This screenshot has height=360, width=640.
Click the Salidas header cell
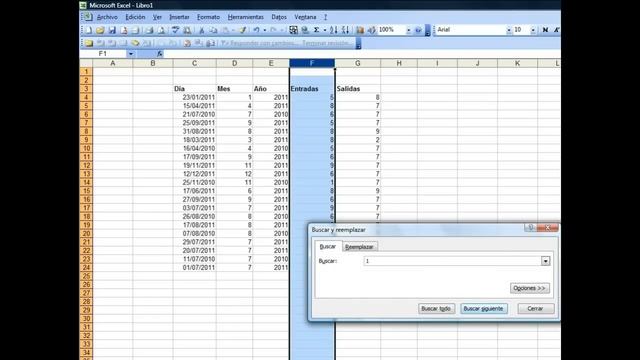tap(358, 89)
